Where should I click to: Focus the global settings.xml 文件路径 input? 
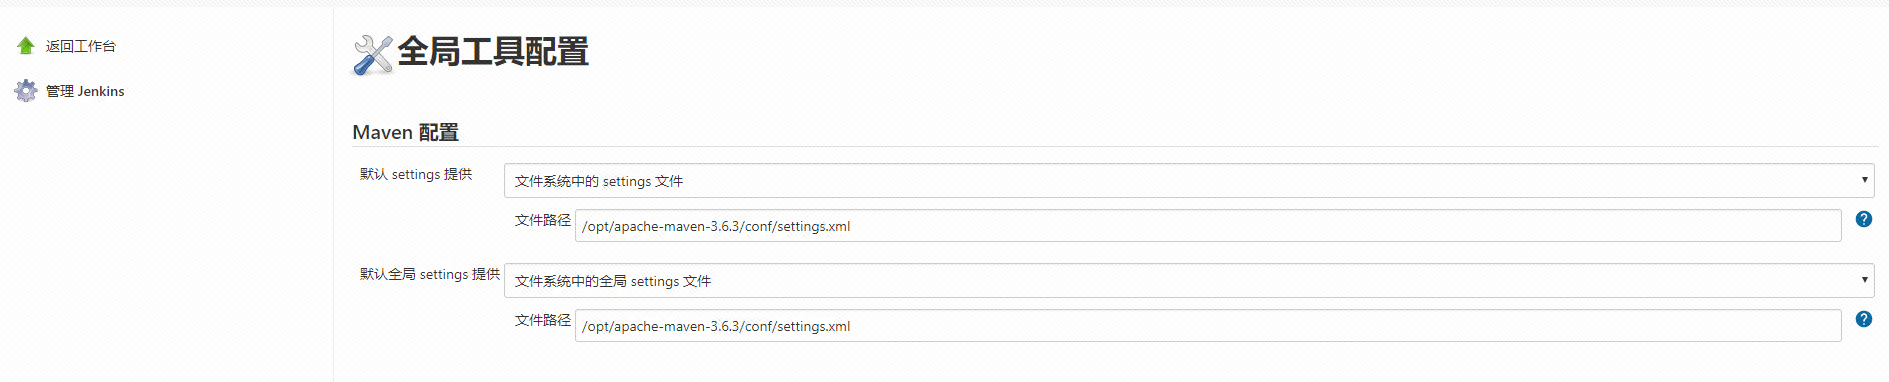click(x=1208, y=326)
